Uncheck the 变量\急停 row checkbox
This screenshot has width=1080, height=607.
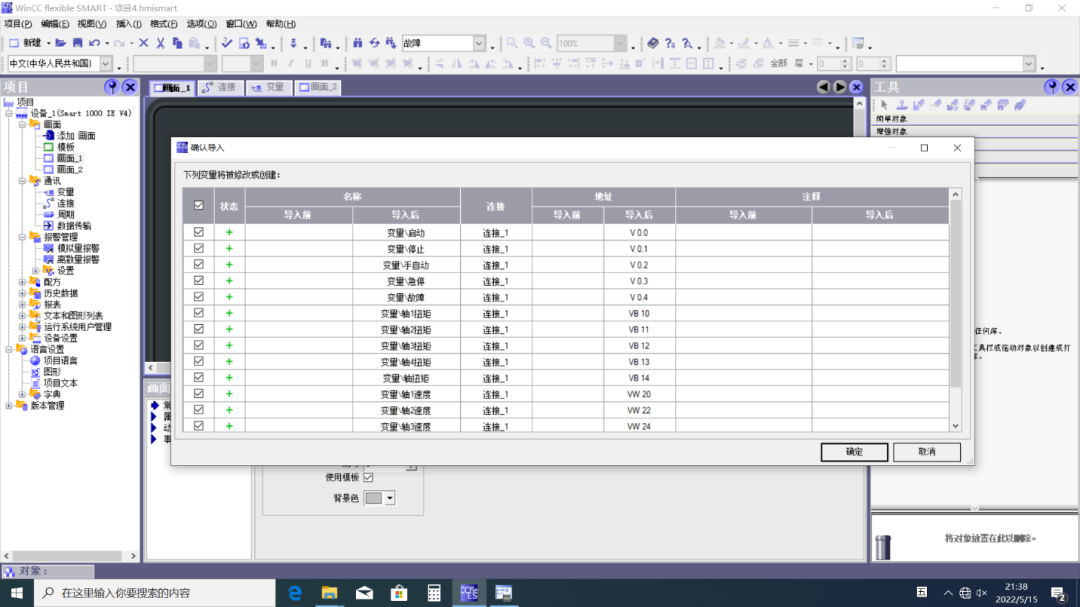pyautogui.click(x=198, y=280)
